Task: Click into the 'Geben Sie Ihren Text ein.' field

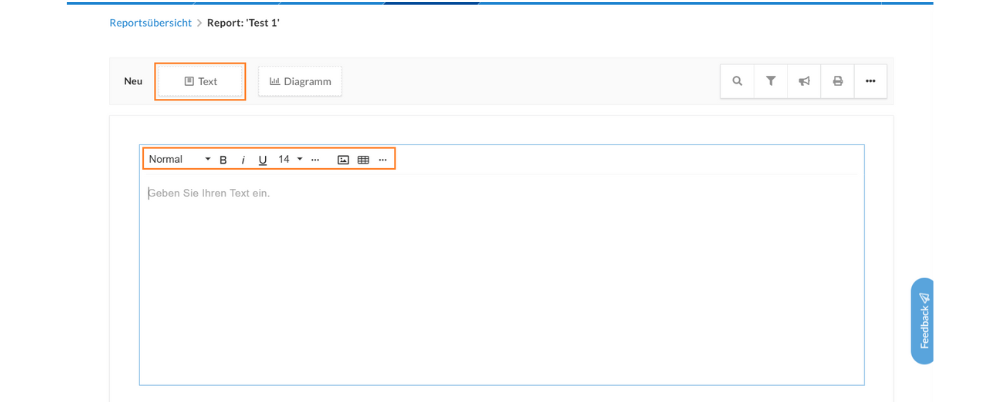Action: pyautogui.click(x=502, y=279)
